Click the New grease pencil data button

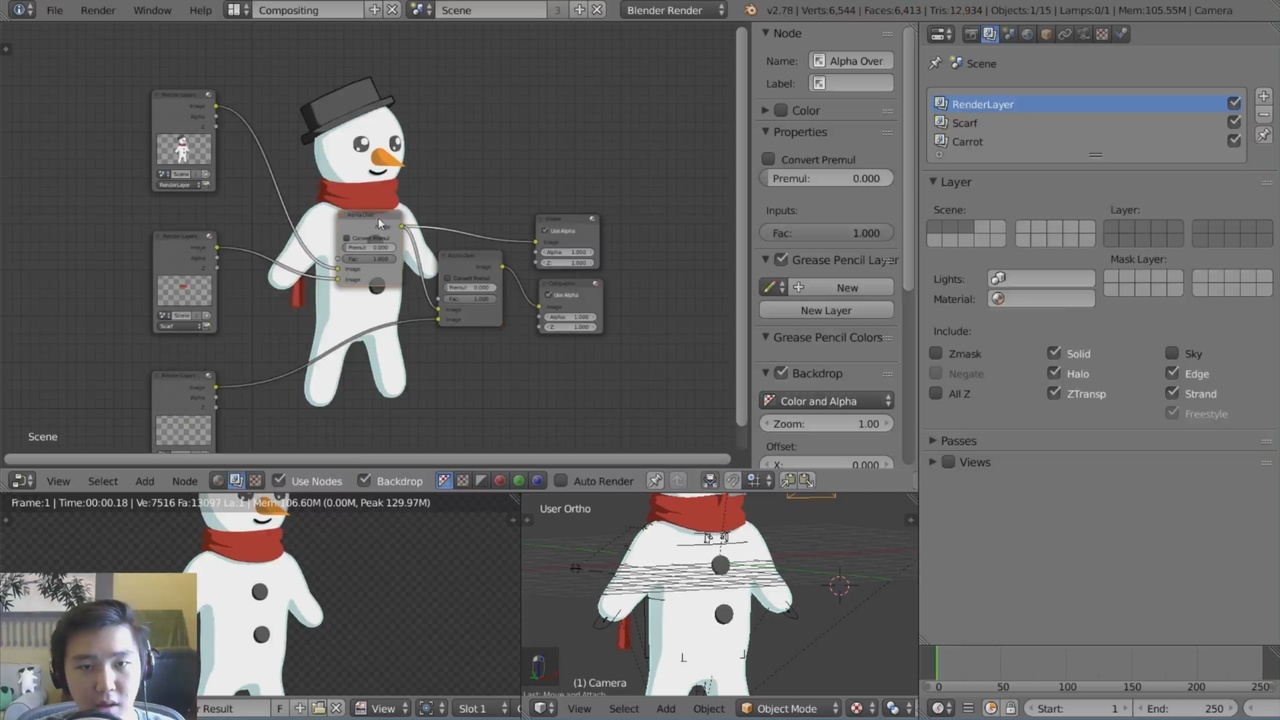[847, 287]
